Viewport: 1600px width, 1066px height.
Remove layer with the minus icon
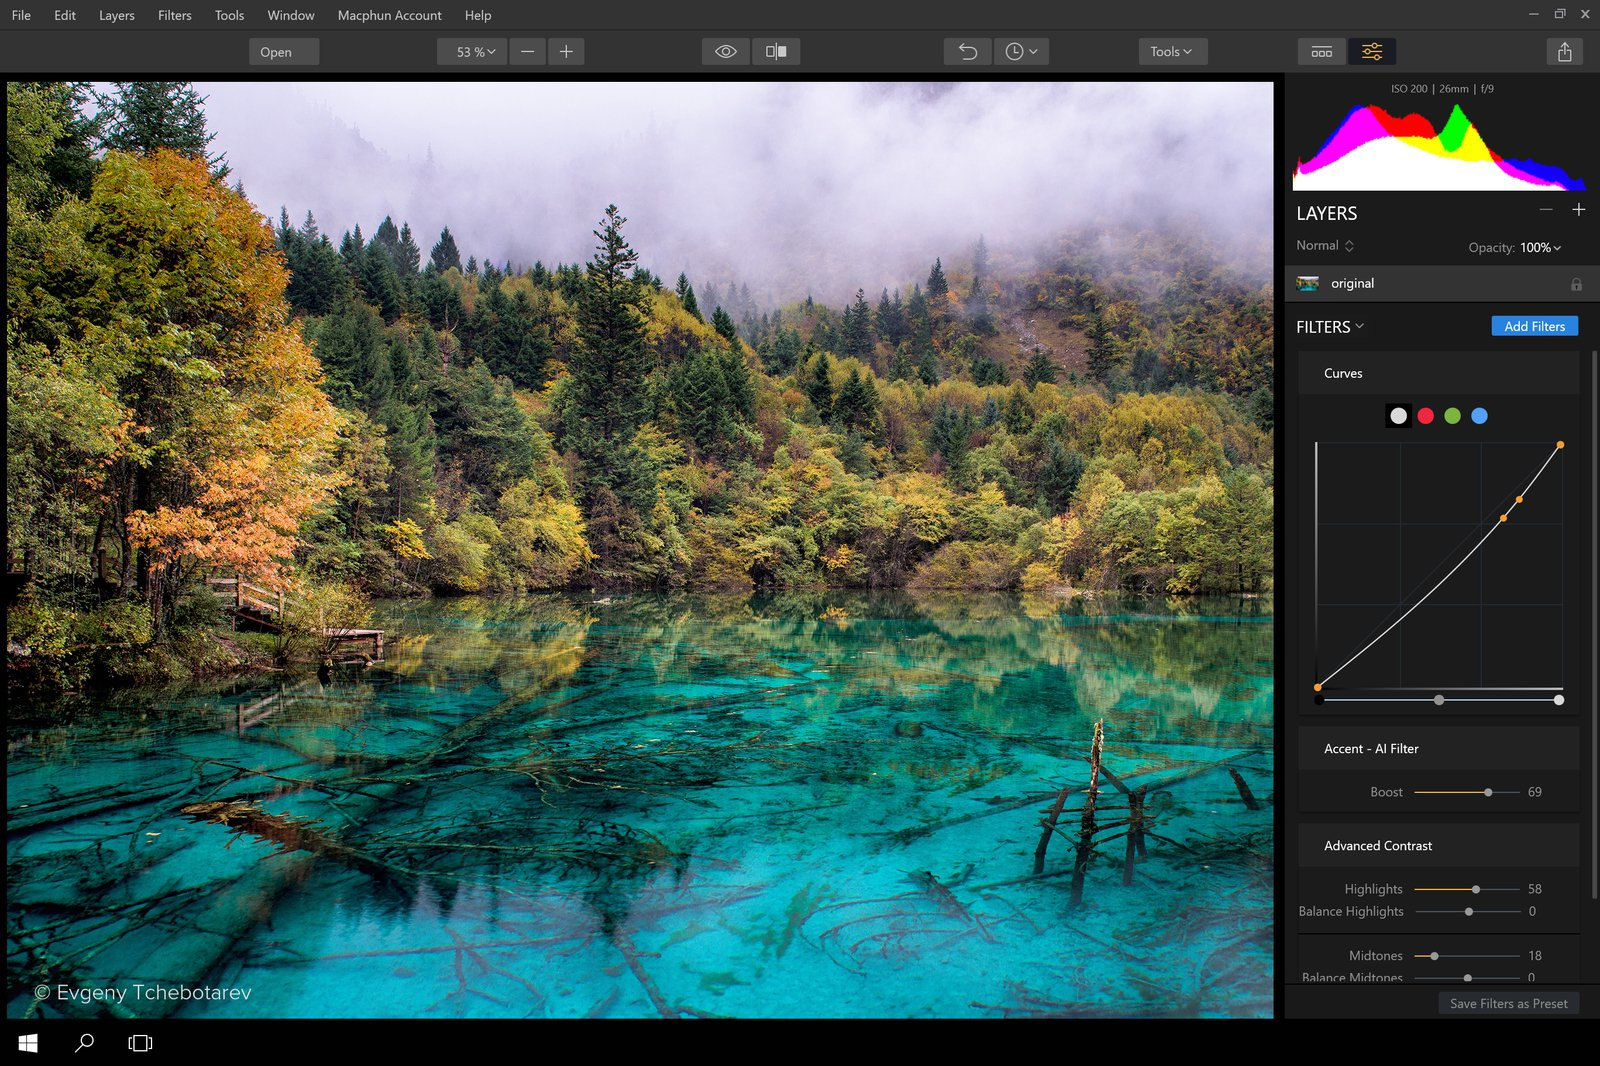point(1546,210)
